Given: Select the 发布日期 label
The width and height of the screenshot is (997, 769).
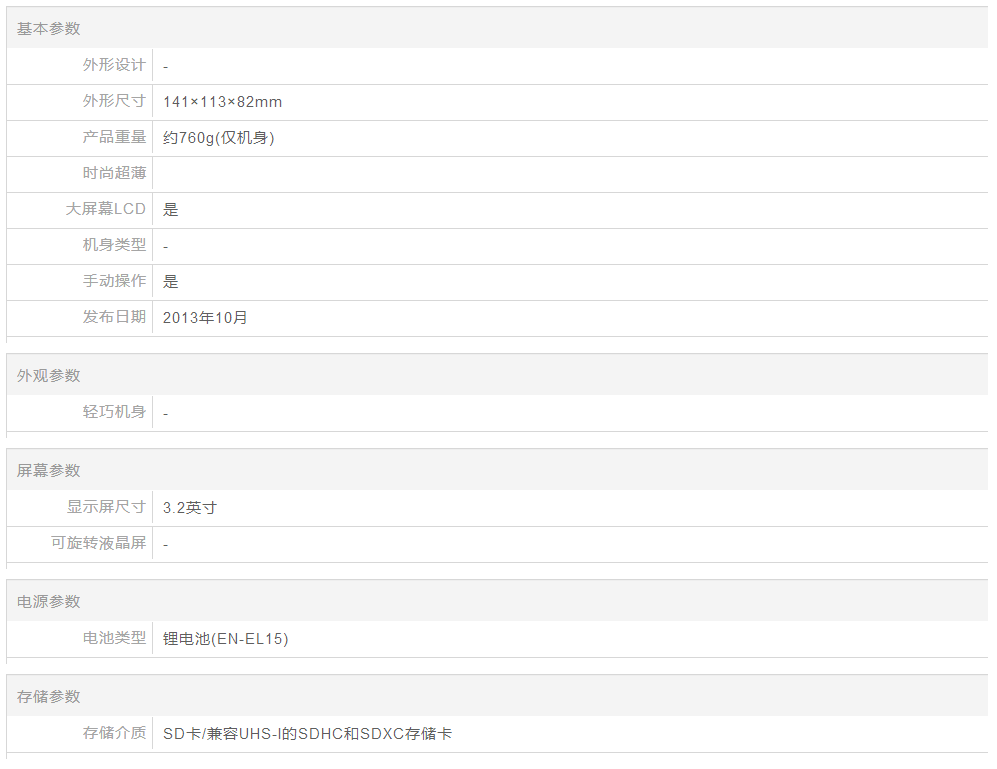Looking at the screenshot, I should tap(114, 317).
